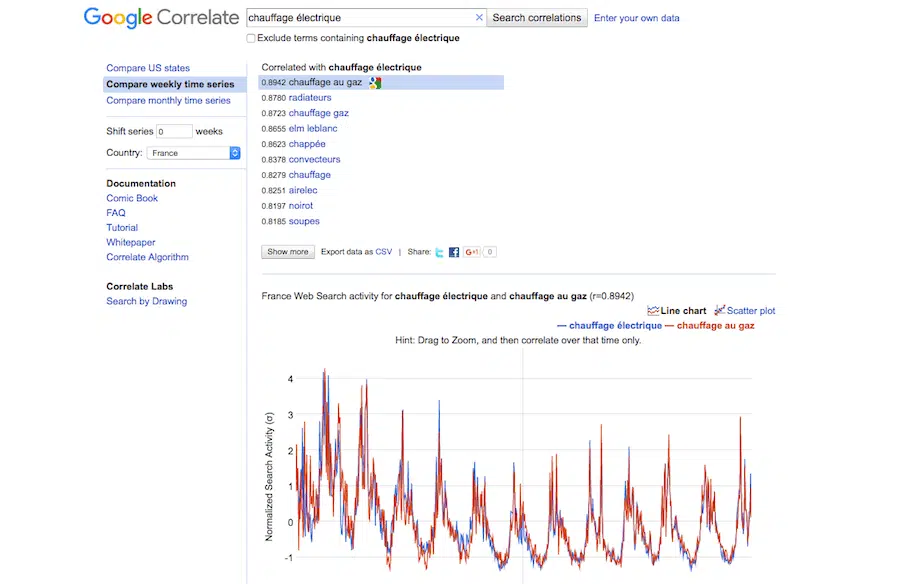
Task: Select Compare monthly time series
Action: [x=168, y=100]
